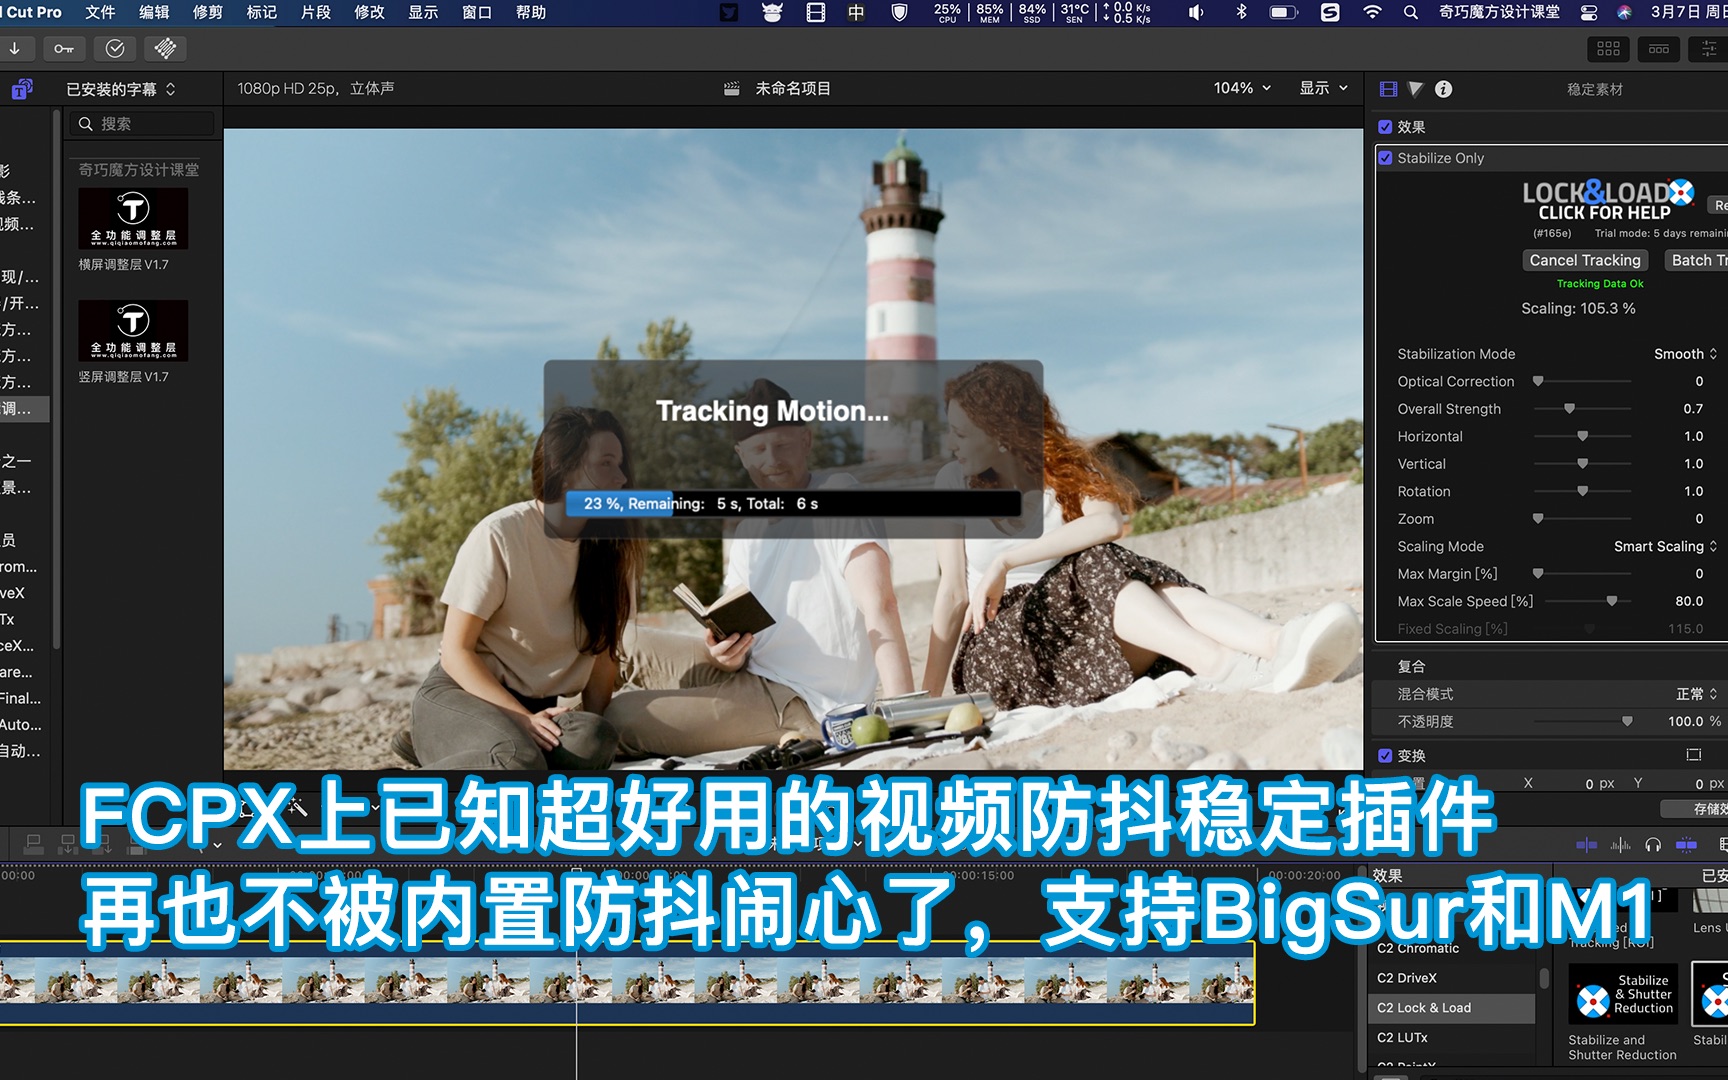The image size is (1728, 1080).
Task: Open the Scaling Mode Smart Scaling dropdown
Action: pyautogui.click(x=1665, y=546)
